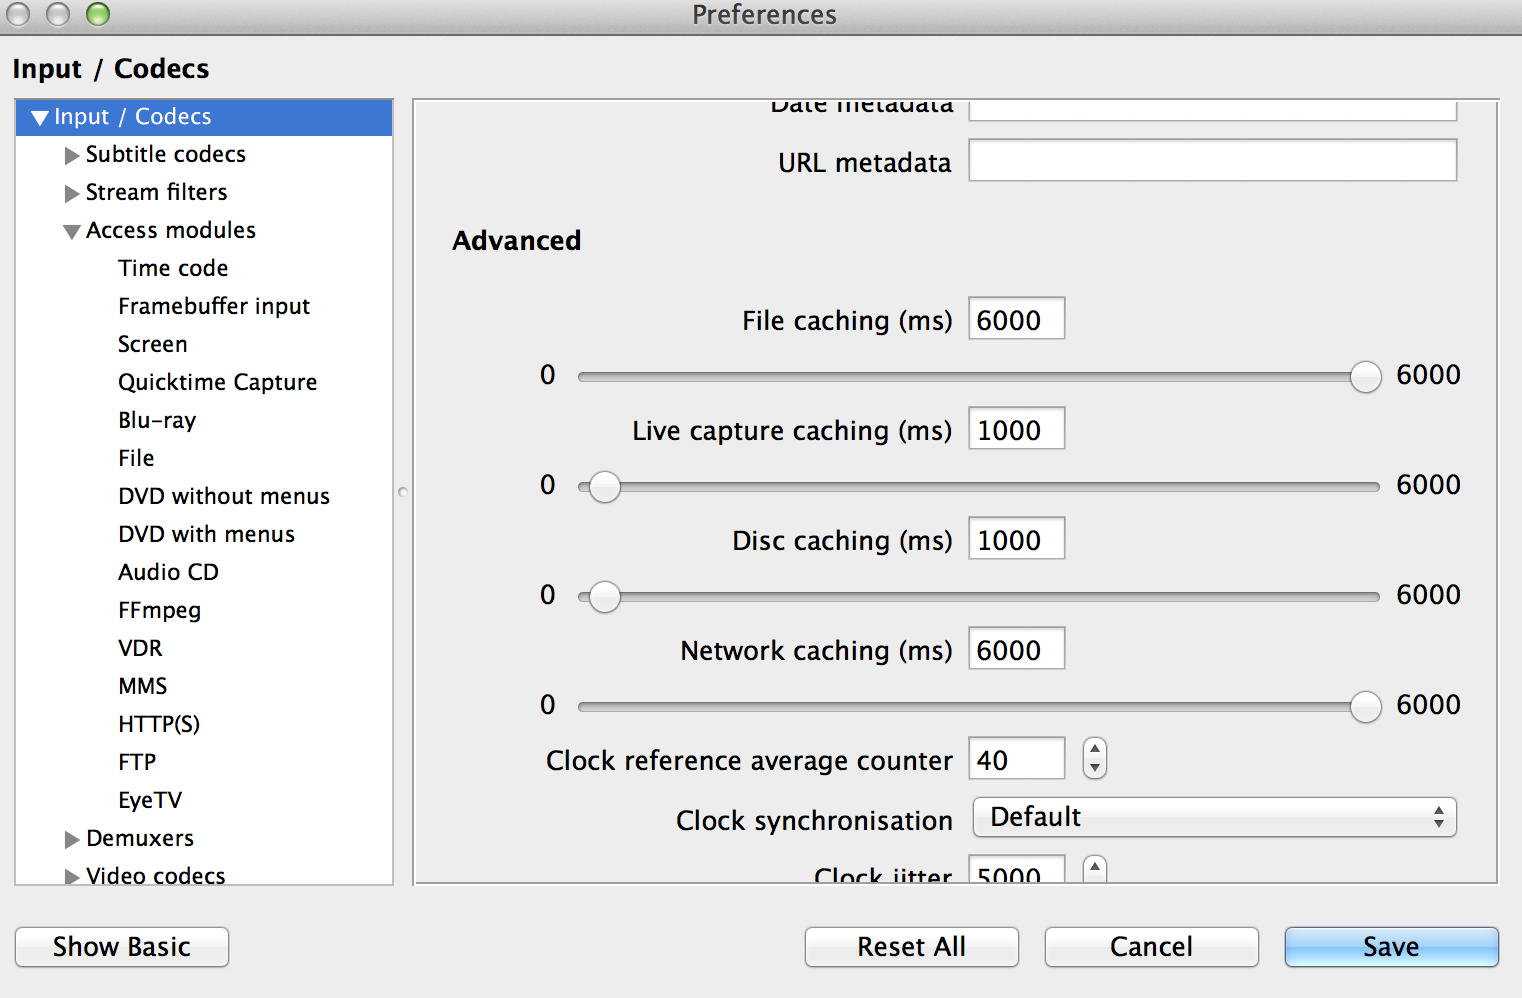Select Blu-ray in the access modules
The height and width of the screenshot is (998, 1522).
(x=157, y=420)
